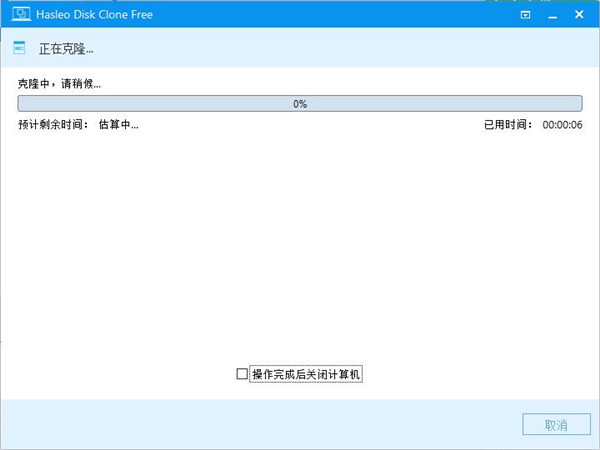The width and height of the screenshot is (600, 450).
Task: Click the cloning progress bar
Action: point(150,104)
